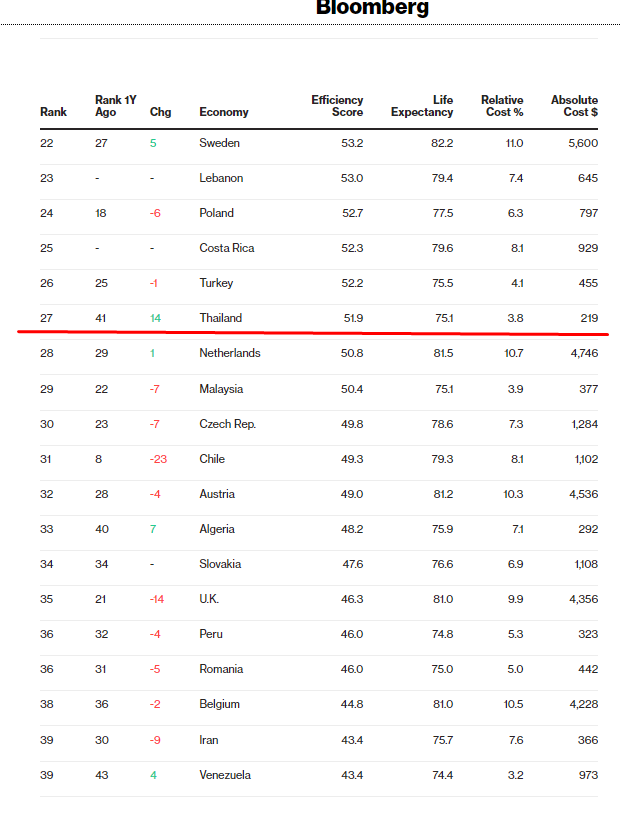Image resolution: width=621 pixels, height=830 pixels.
Task: Click the Life Expectancy column header
Action: (x=422, y=106)
